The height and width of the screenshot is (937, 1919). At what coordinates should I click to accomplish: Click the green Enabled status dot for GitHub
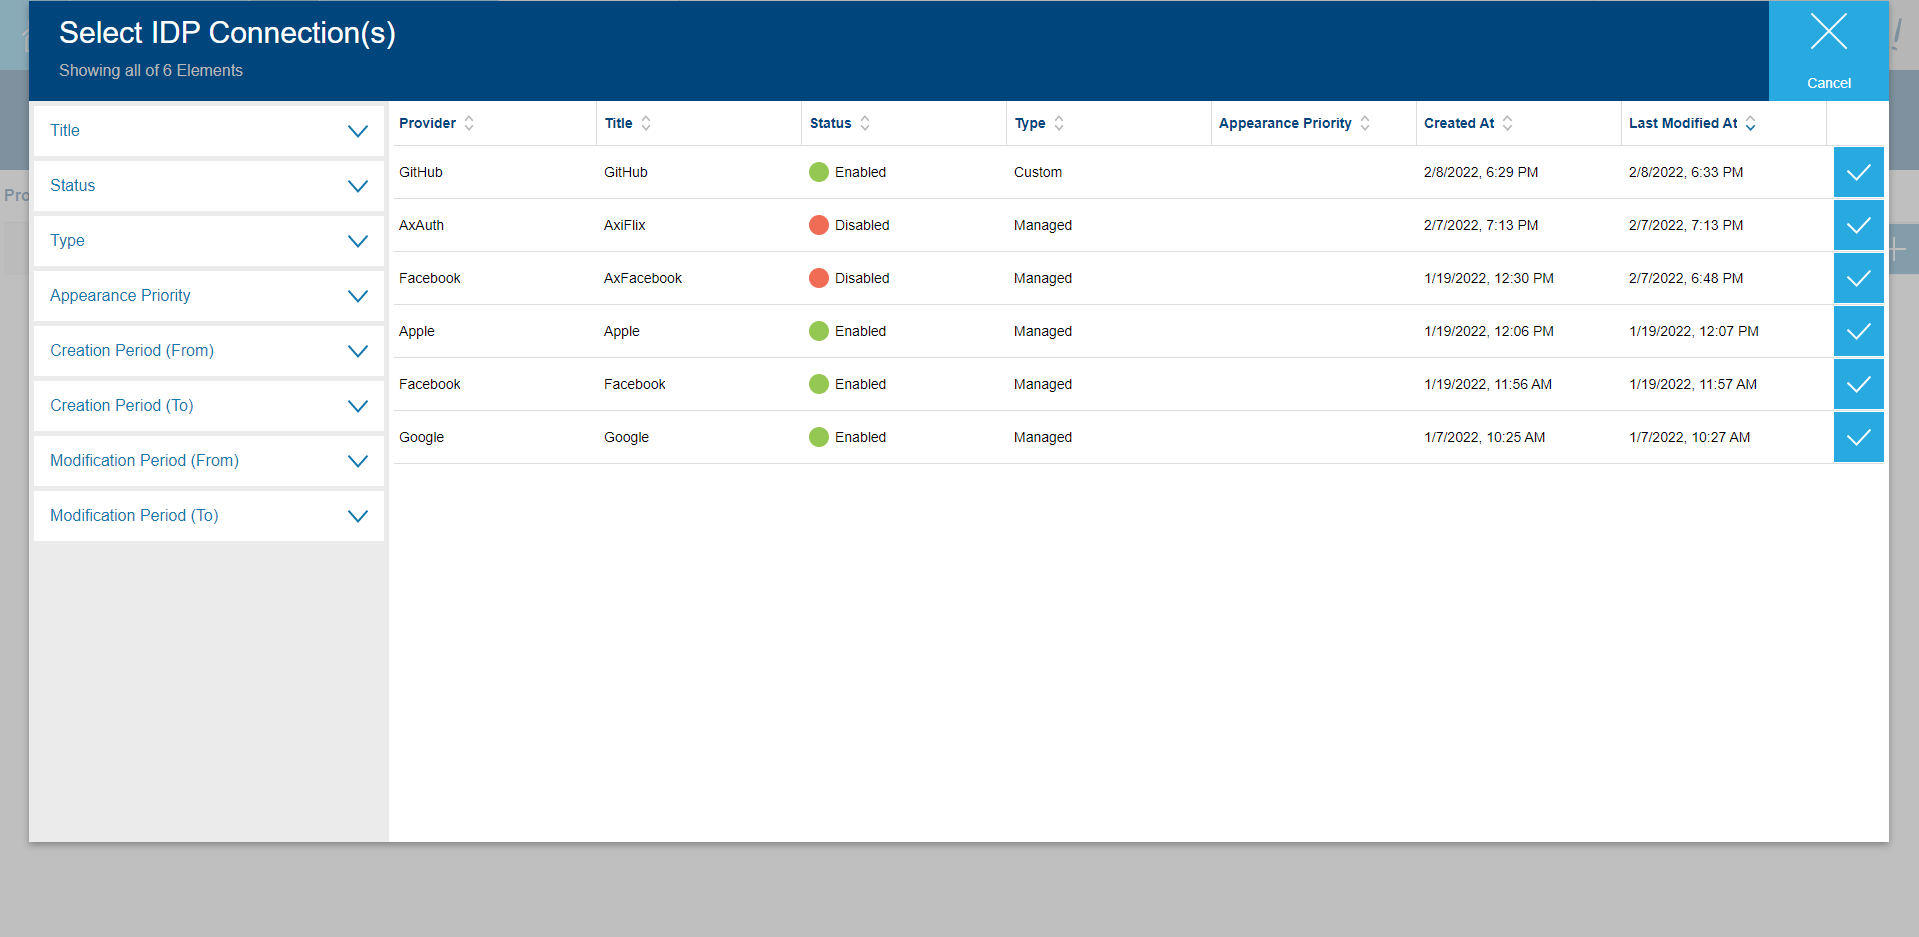tap(820, 172)
